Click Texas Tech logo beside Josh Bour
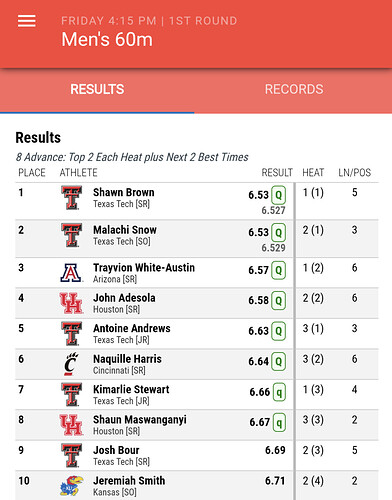The height and width of the screenshot is (500, 392). pos(71,455)
